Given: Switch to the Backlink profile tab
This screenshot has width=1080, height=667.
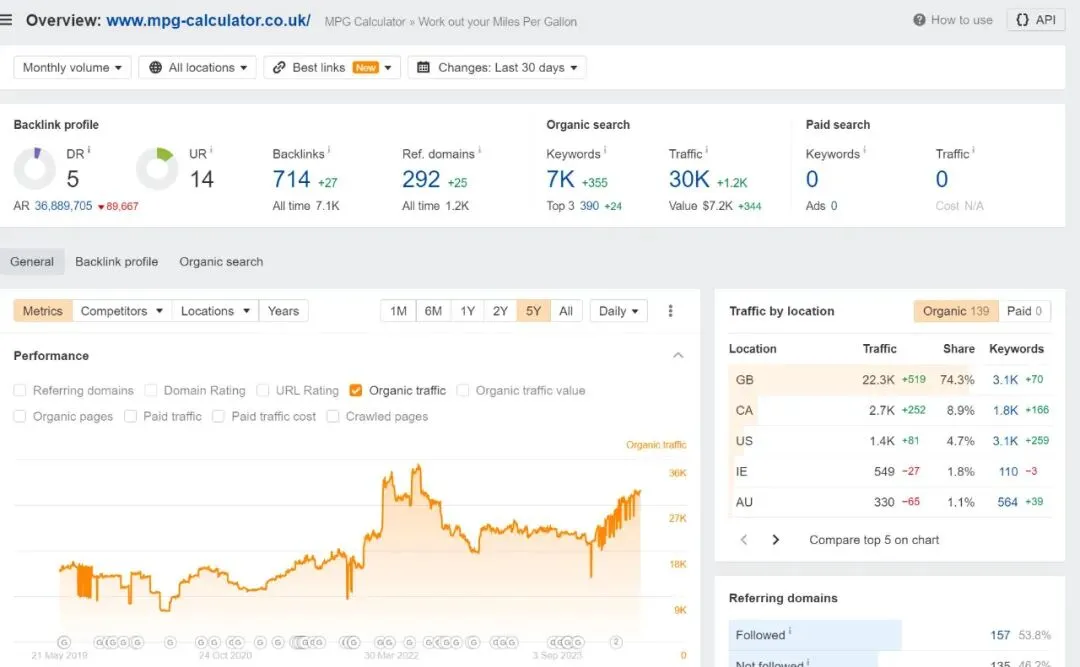Looking at the screenshot, I should (x=116, y=262).
